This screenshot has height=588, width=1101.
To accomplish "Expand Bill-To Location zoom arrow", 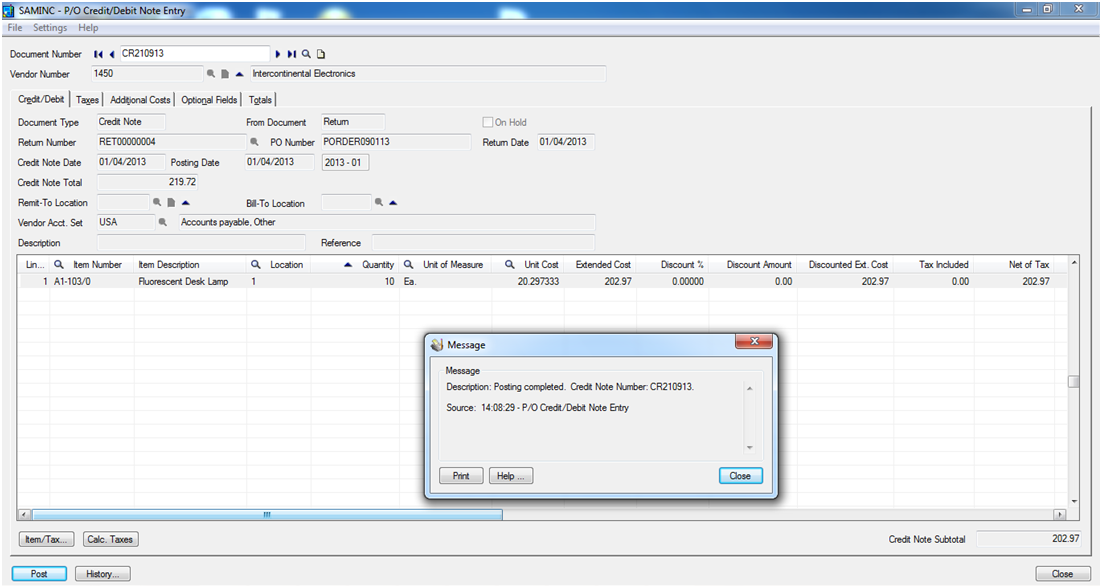I will tap(393, 202).
